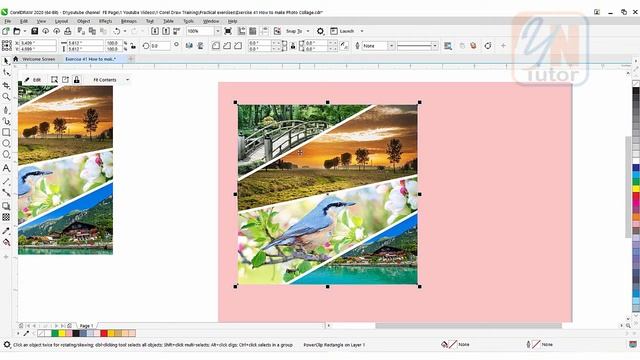Click Mirror Horizontally icon in property bar
The height and width of the screenshot is (360, 640).
pos(189,46)
